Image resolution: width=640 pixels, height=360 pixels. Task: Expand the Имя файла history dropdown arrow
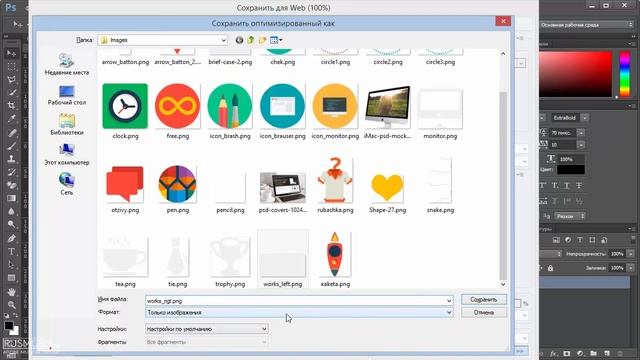click(x=449, y=301)
